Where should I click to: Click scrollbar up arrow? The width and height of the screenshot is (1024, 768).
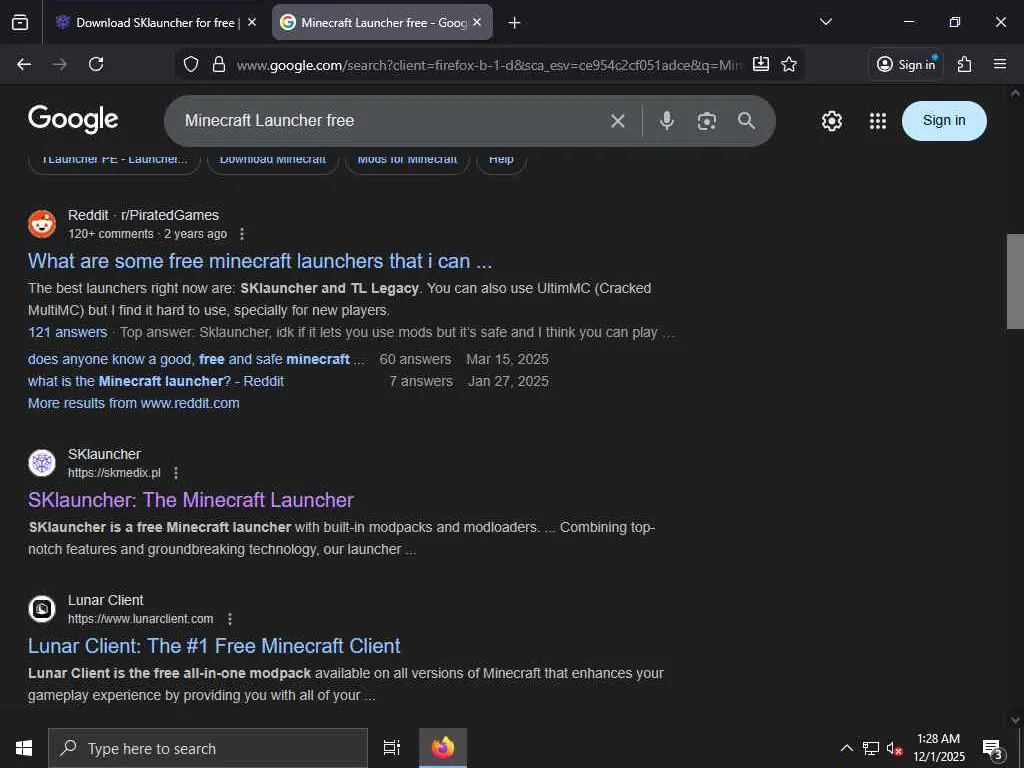[1015, 93]
